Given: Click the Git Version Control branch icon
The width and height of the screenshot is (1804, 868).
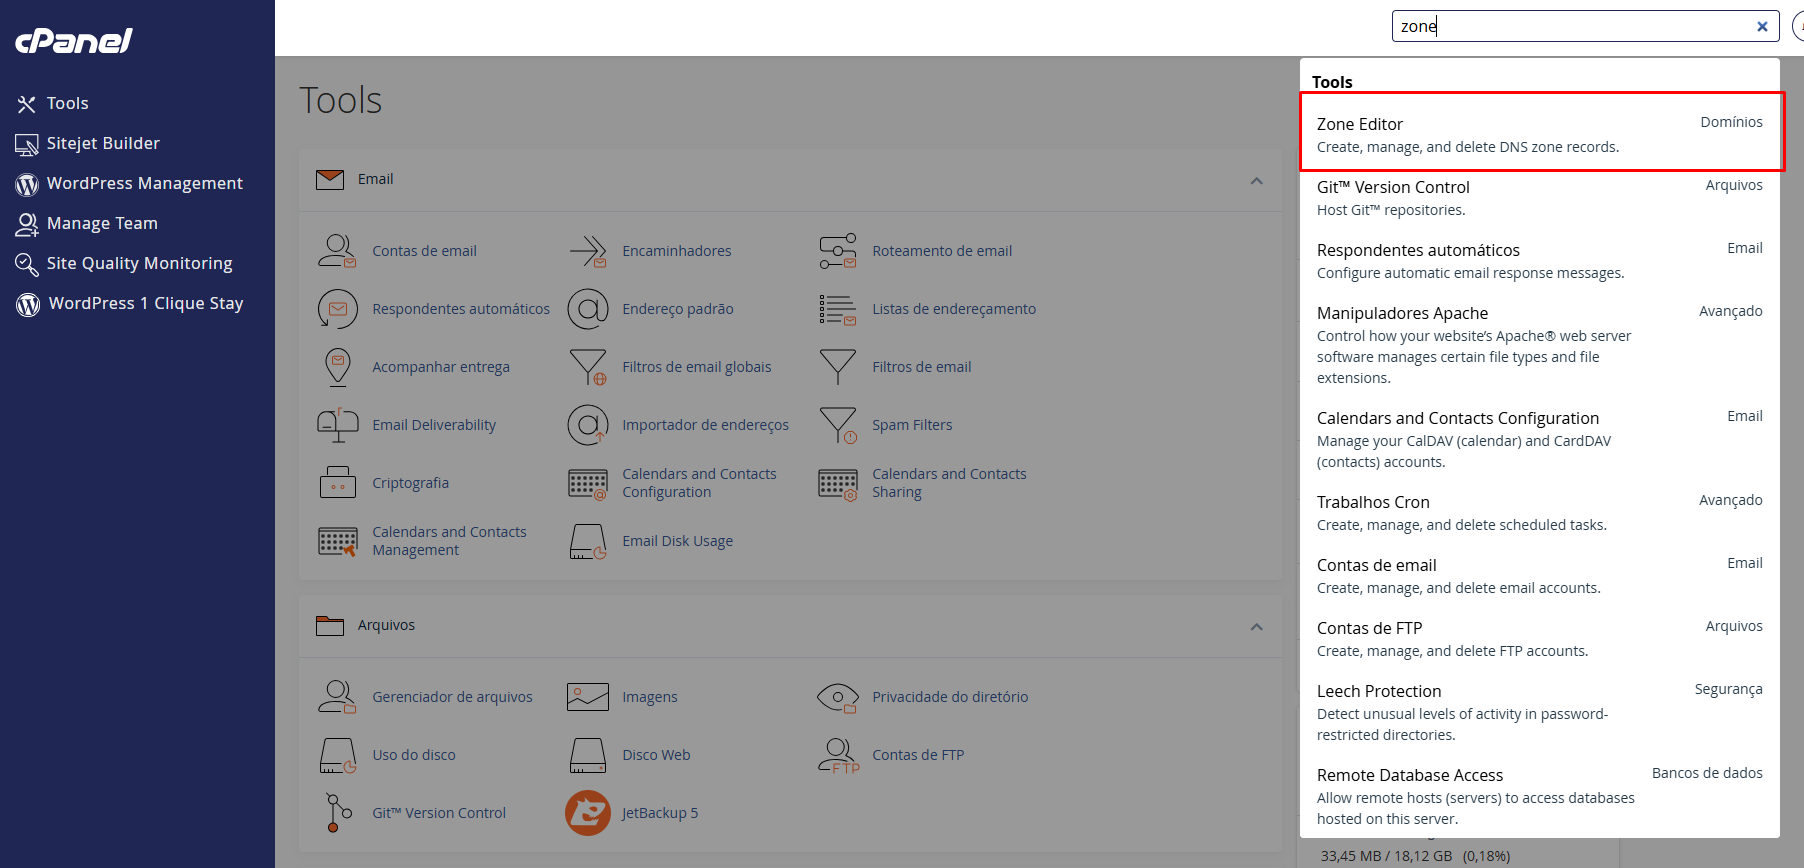Looking at the screenshot, I should click(x=338, y=813).
